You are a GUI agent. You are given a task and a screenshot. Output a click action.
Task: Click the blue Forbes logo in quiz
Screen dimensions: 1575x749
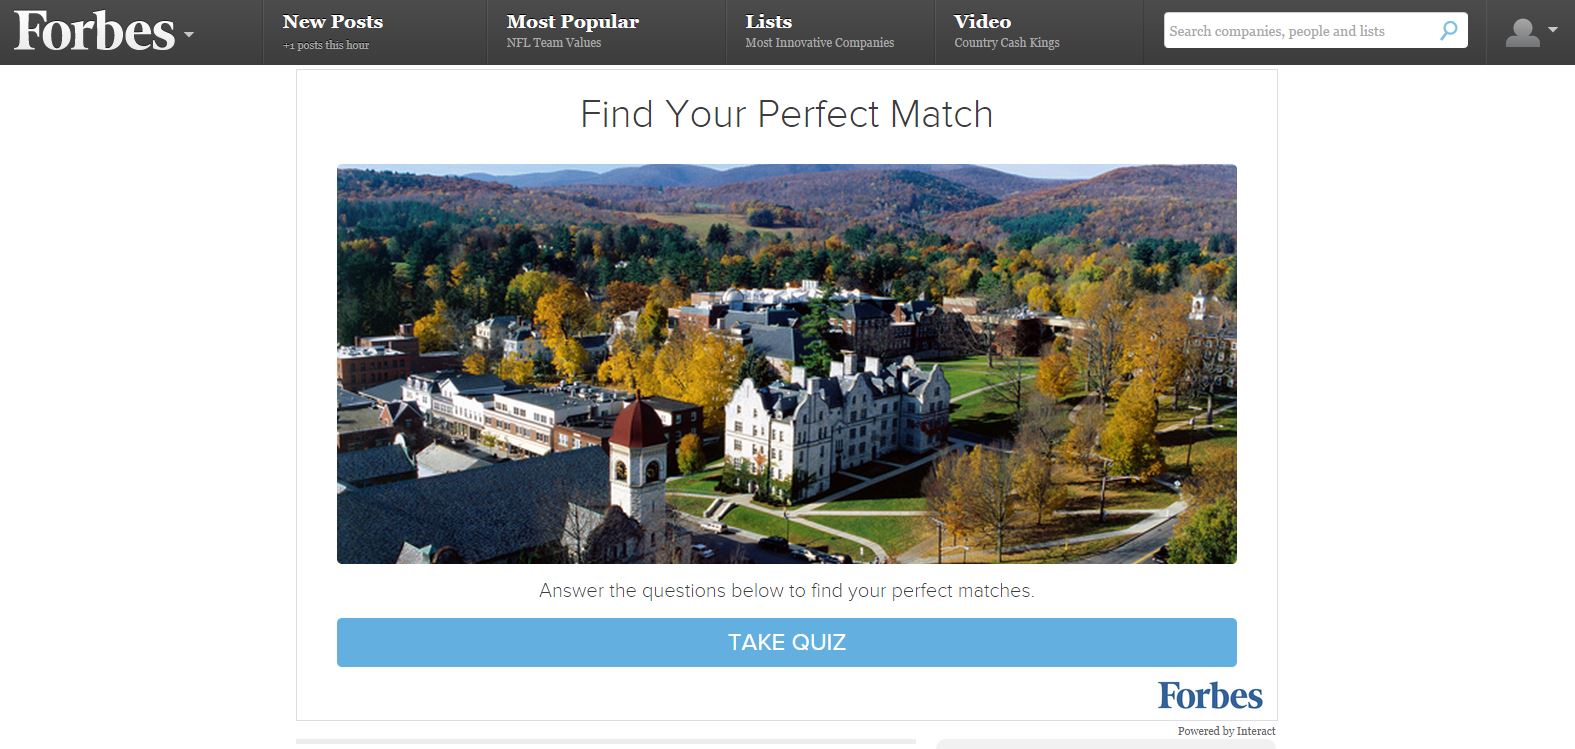[x=1210, y=695]
